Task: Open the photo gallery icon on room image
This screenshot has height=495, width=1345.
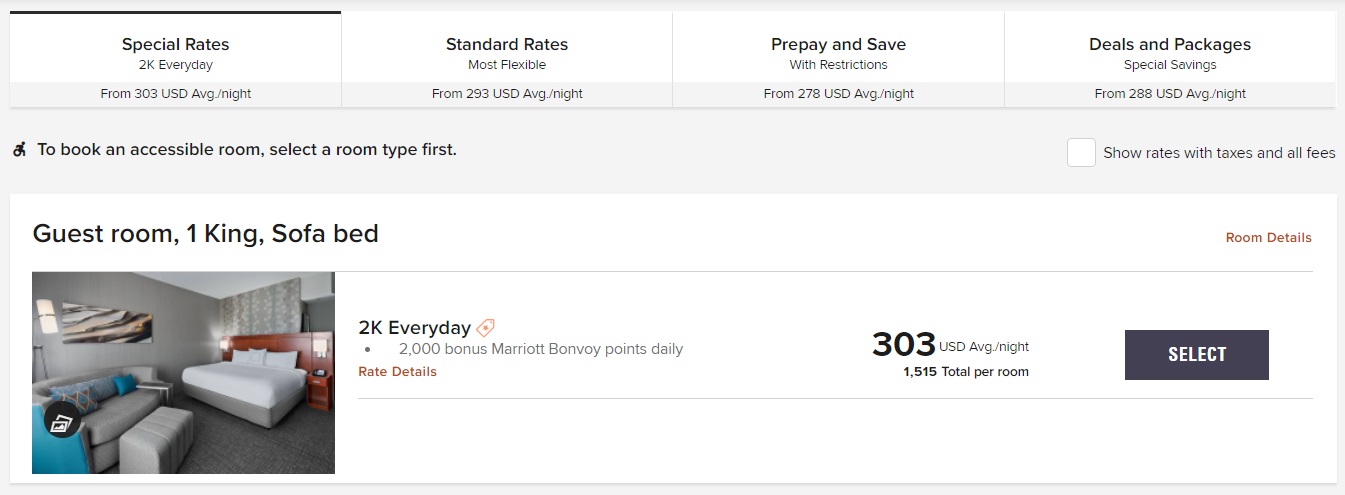Action: (x=62, y=421)
